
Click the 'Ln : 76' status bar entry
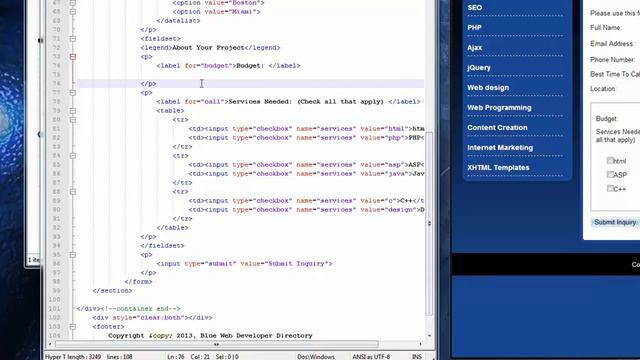[176, 357]
